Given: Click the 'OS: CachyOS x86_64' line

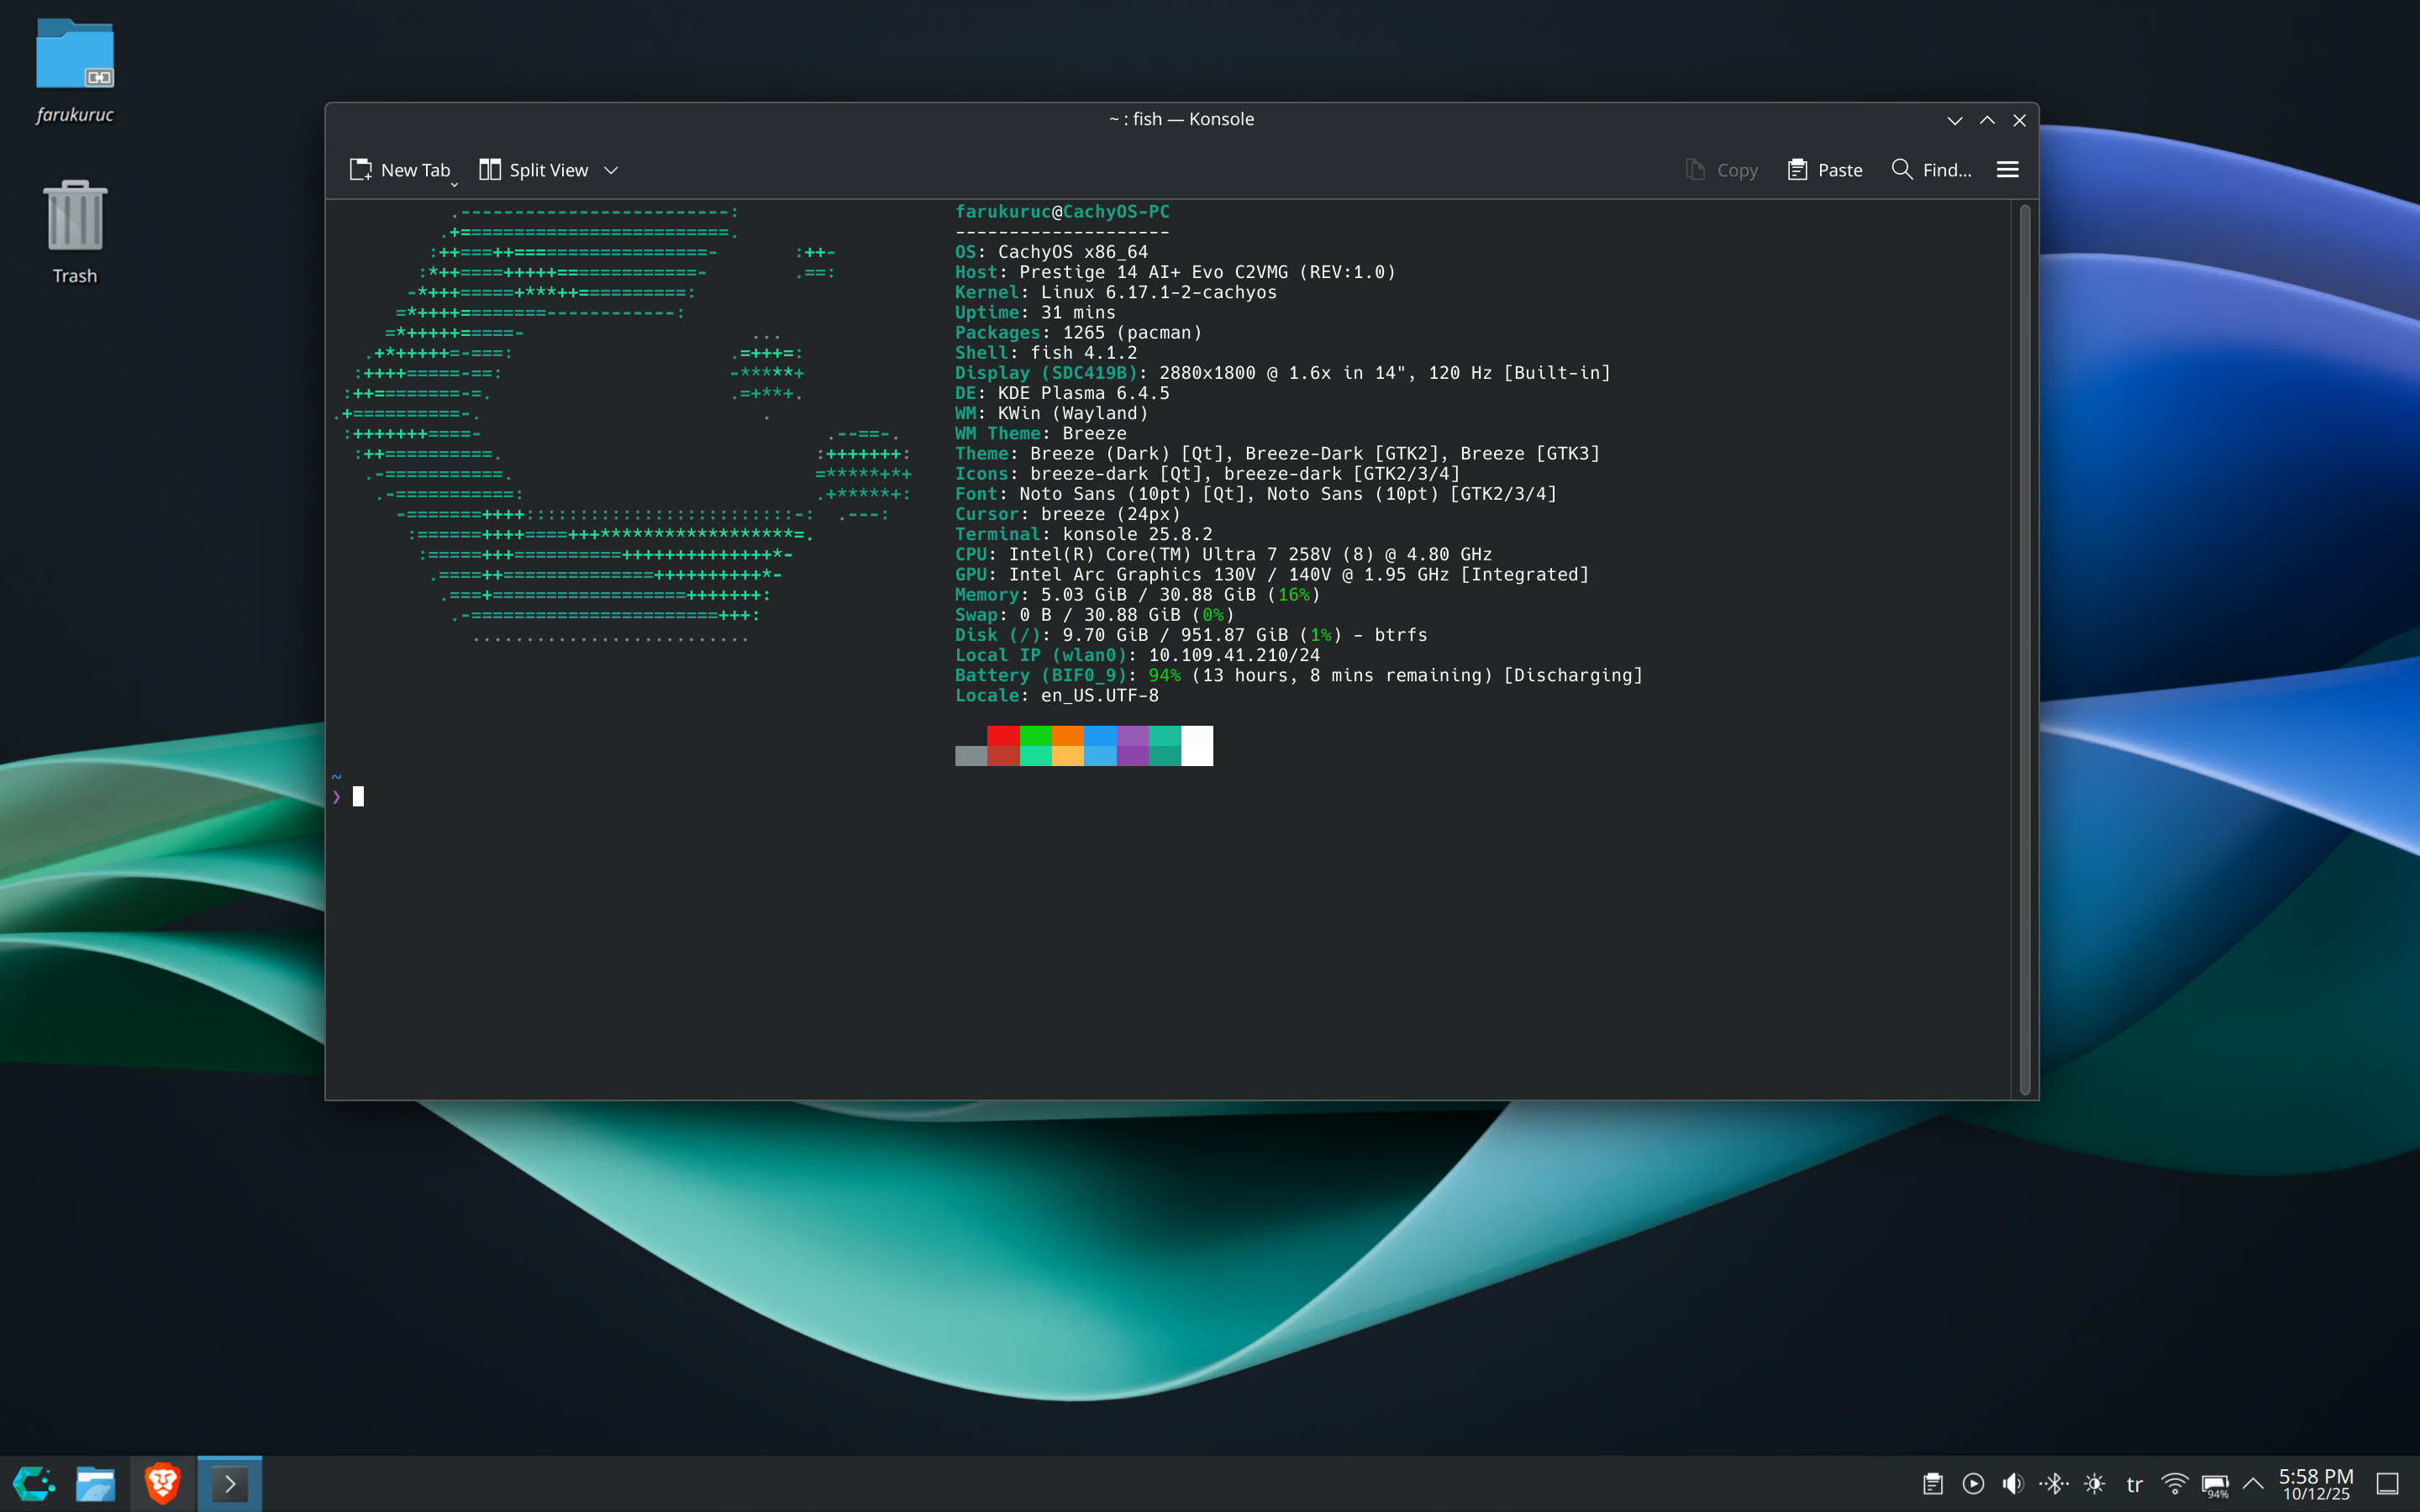Looking at the screenshot, I should 1051,252.
